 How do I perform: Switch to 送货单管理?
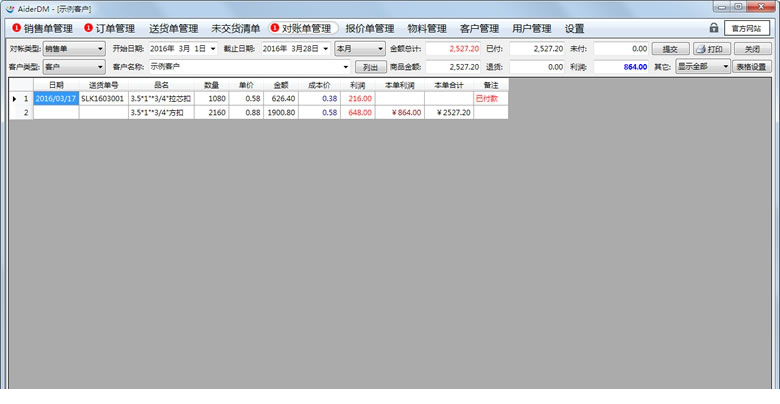tap(174, 28)
